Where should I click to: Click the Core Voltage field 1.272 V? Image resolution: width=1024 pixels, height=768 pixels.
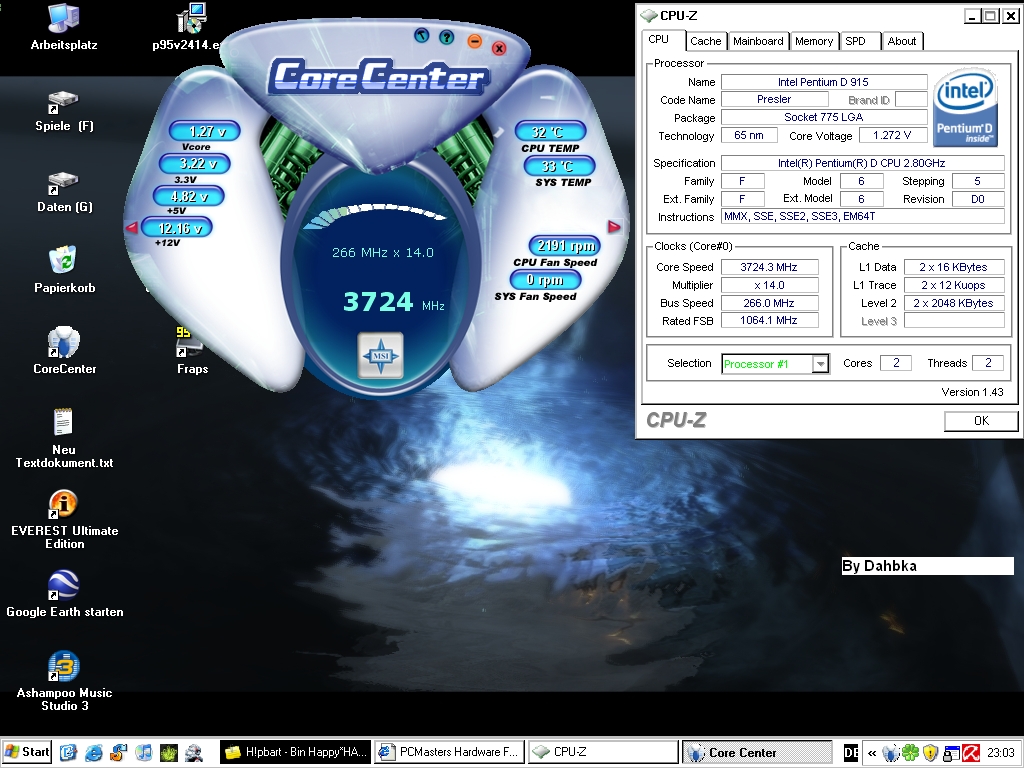pyautogui.click(x=892, y=135)
